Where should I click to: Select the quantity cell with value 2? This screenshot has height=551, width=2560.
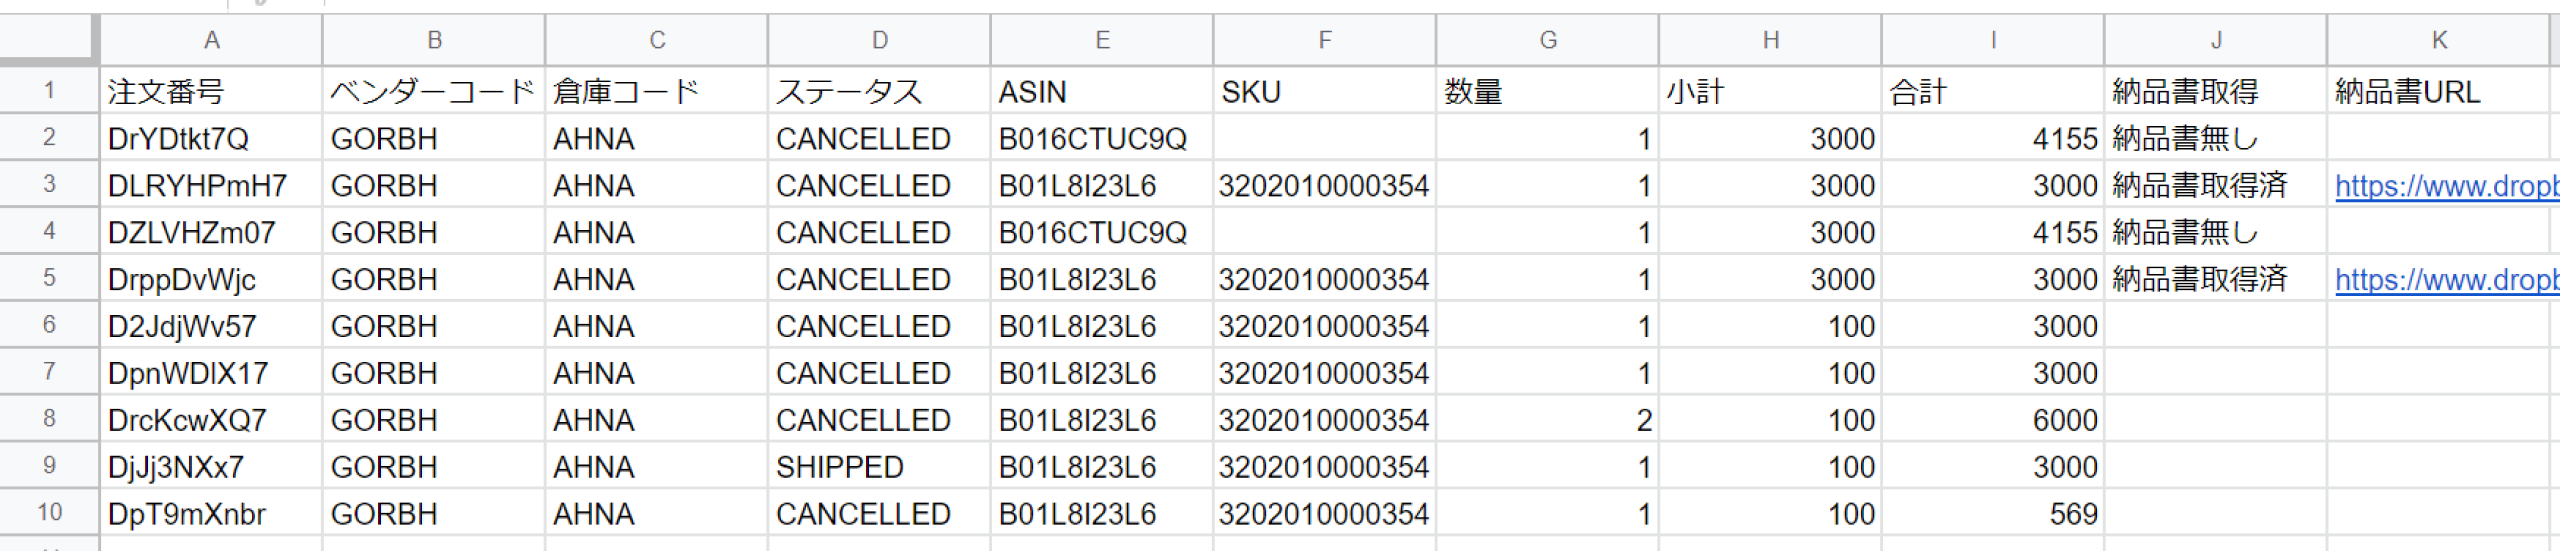point(1547,420)
